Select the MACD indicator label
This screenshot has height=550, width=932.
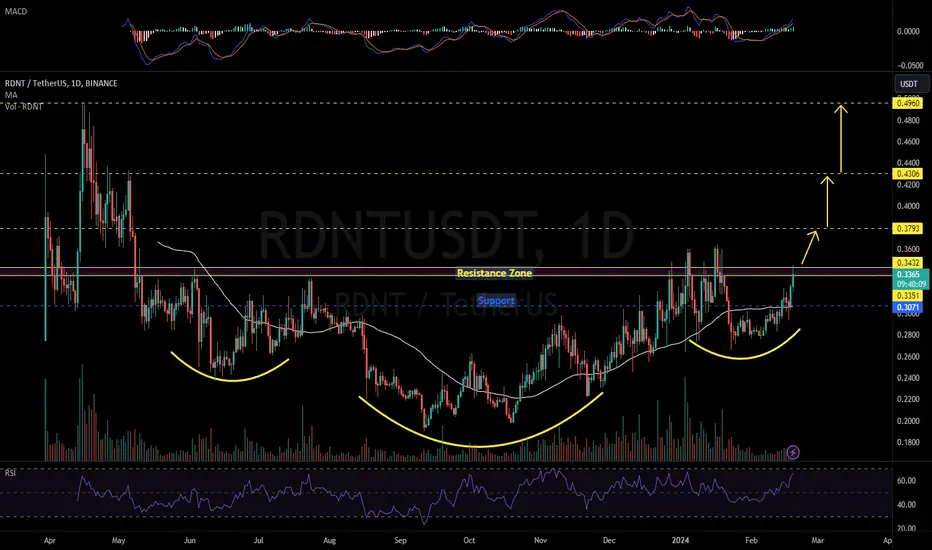(15, 11)
